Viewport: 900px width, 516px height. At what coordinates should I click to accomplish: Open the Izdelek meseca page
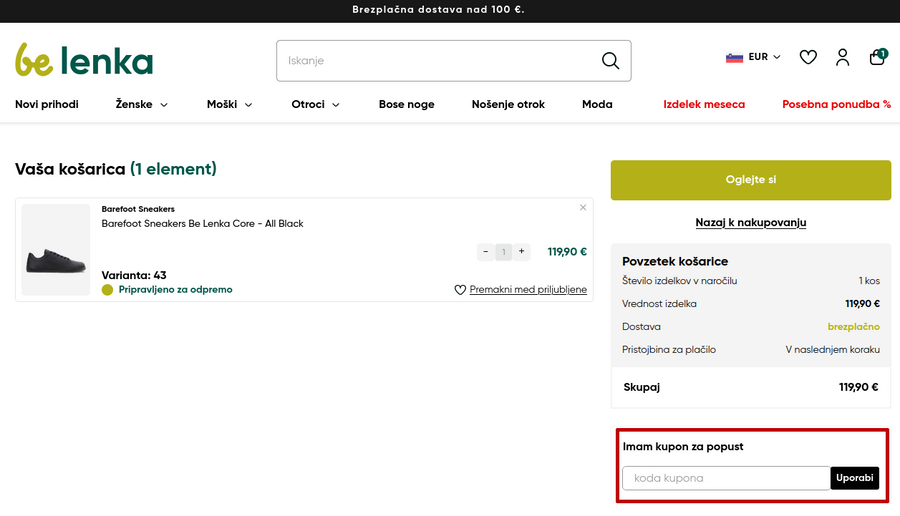pos(704,104)
